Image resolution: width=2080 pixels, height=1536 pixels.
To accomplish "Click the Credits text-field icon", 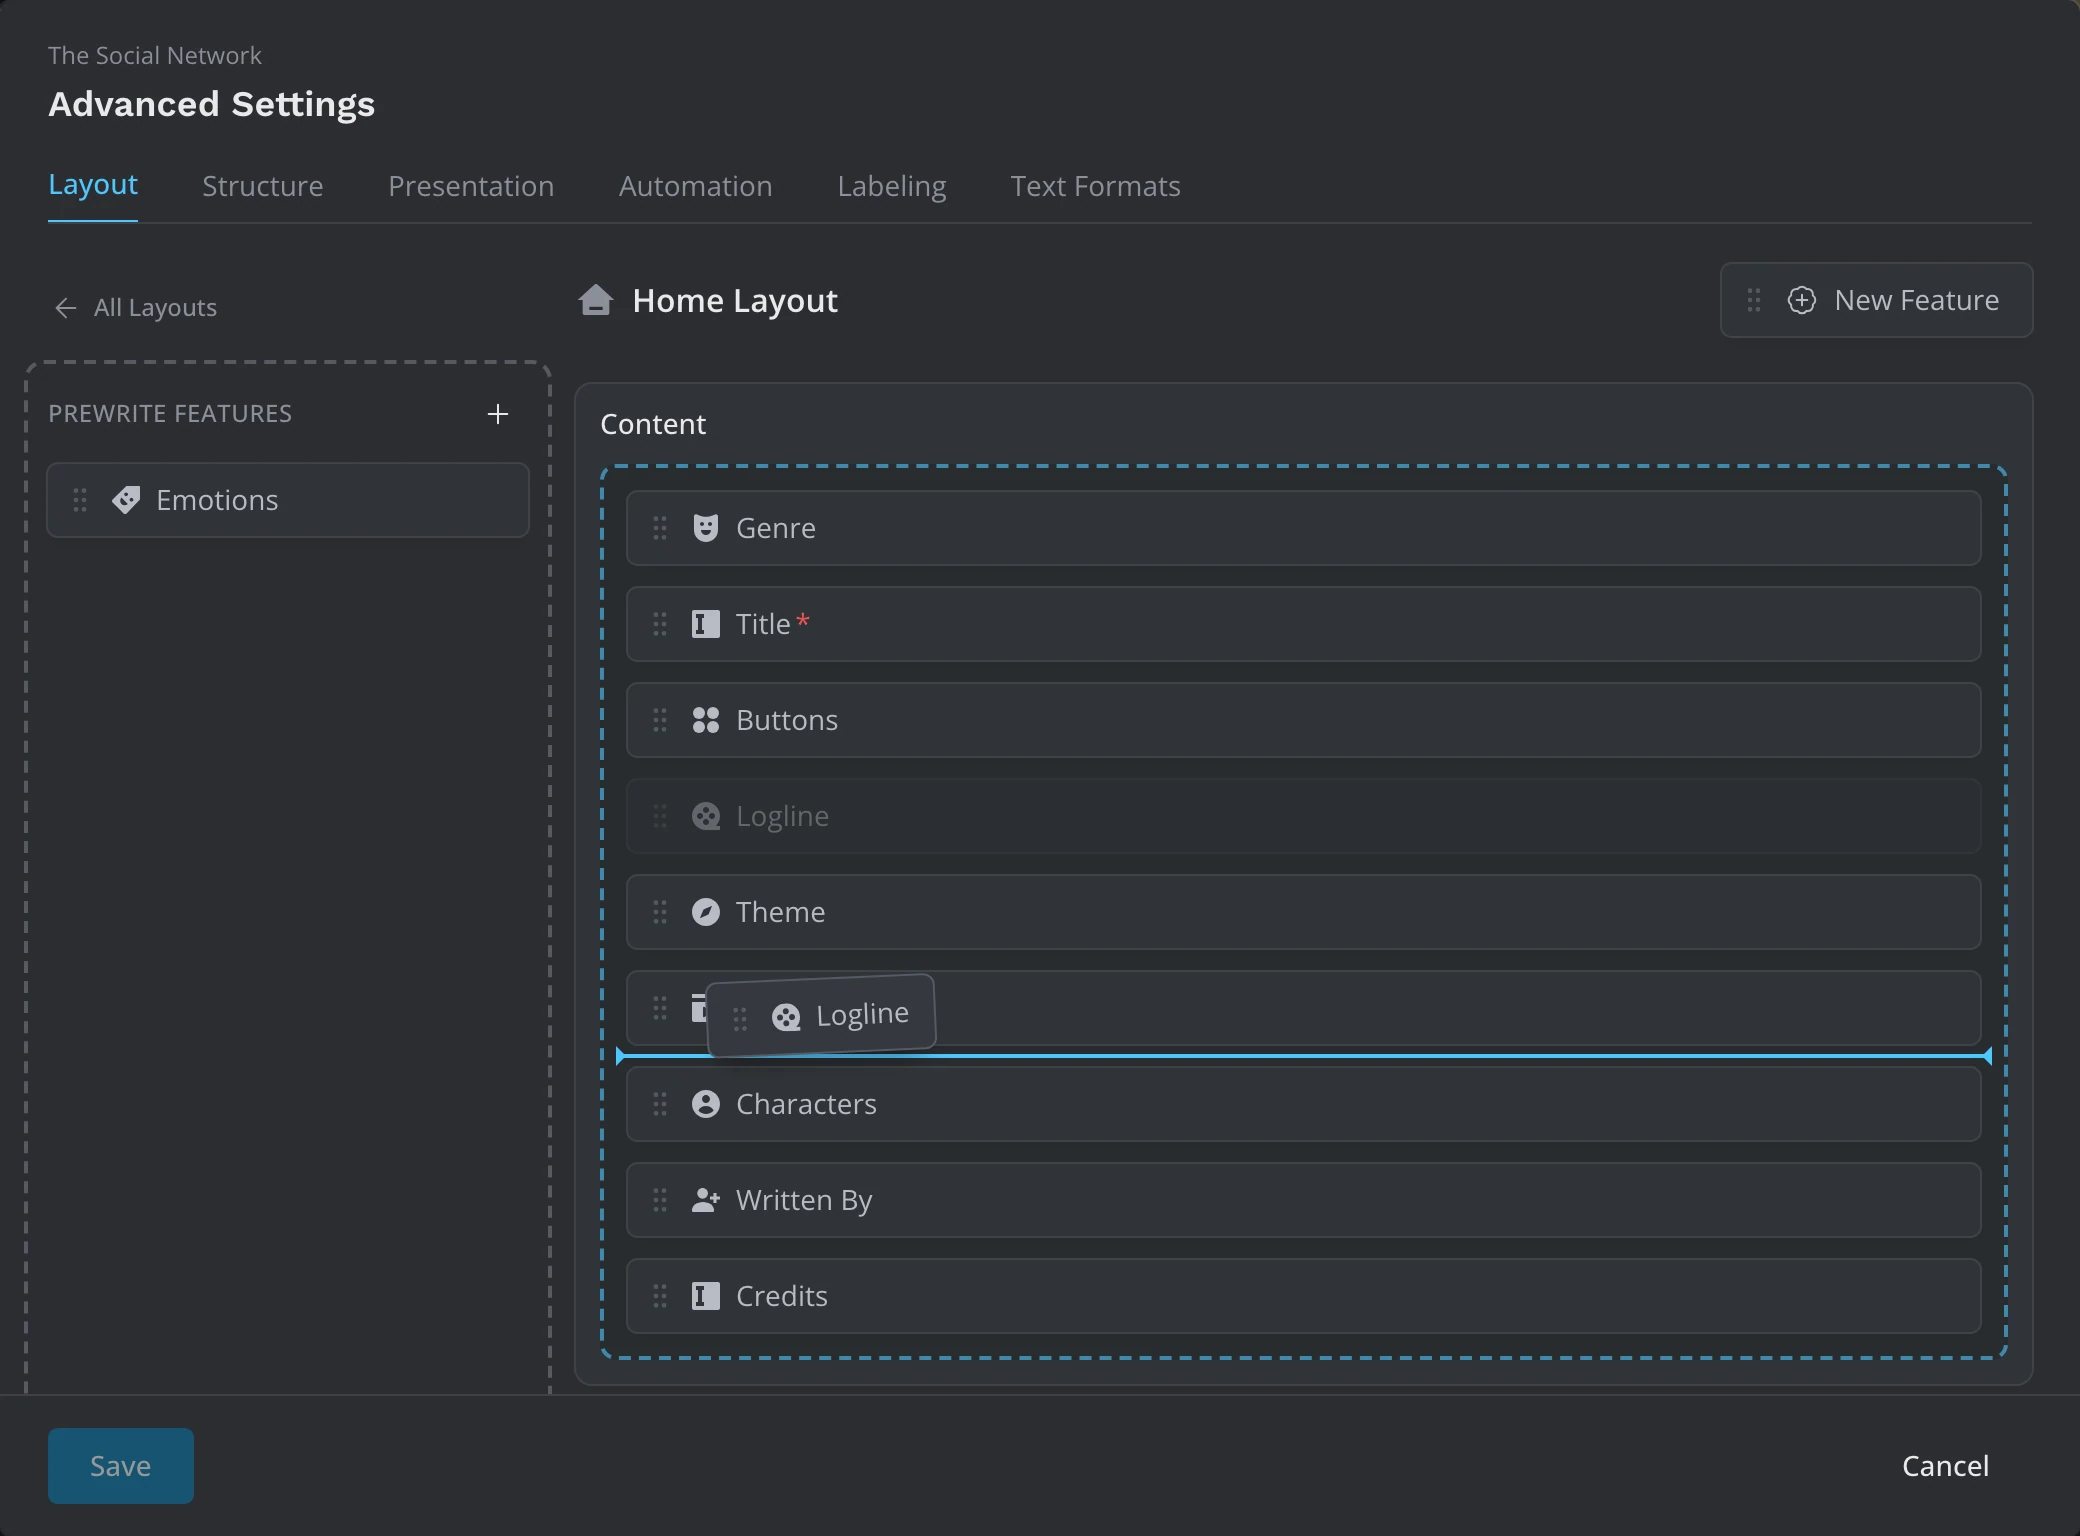I will pyautogui.click(x=706, y=1296).
